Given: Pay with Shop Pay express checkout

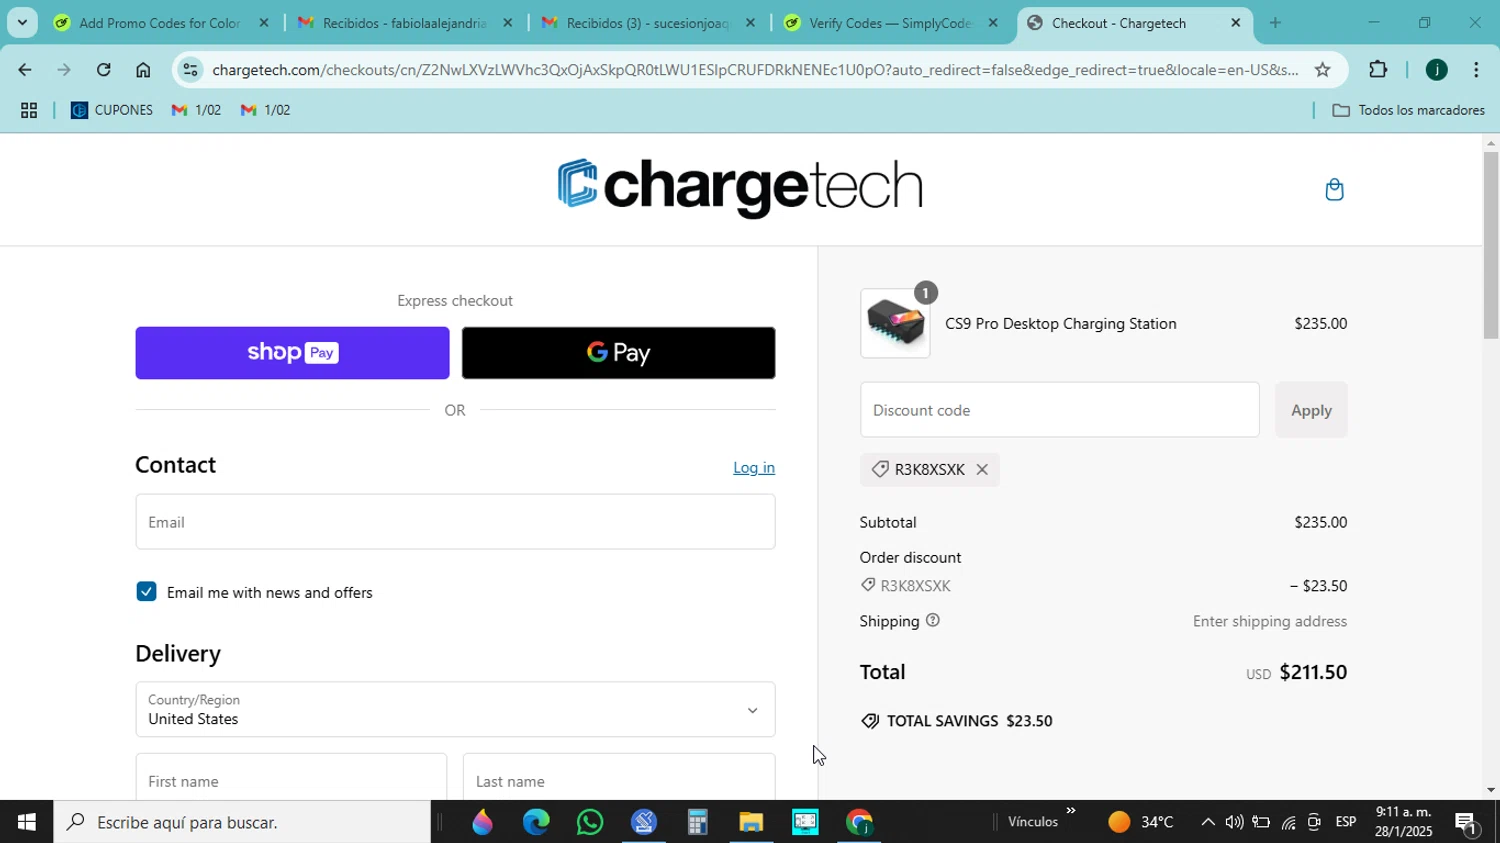Looking at the screenshot, I should pos(292,353).
